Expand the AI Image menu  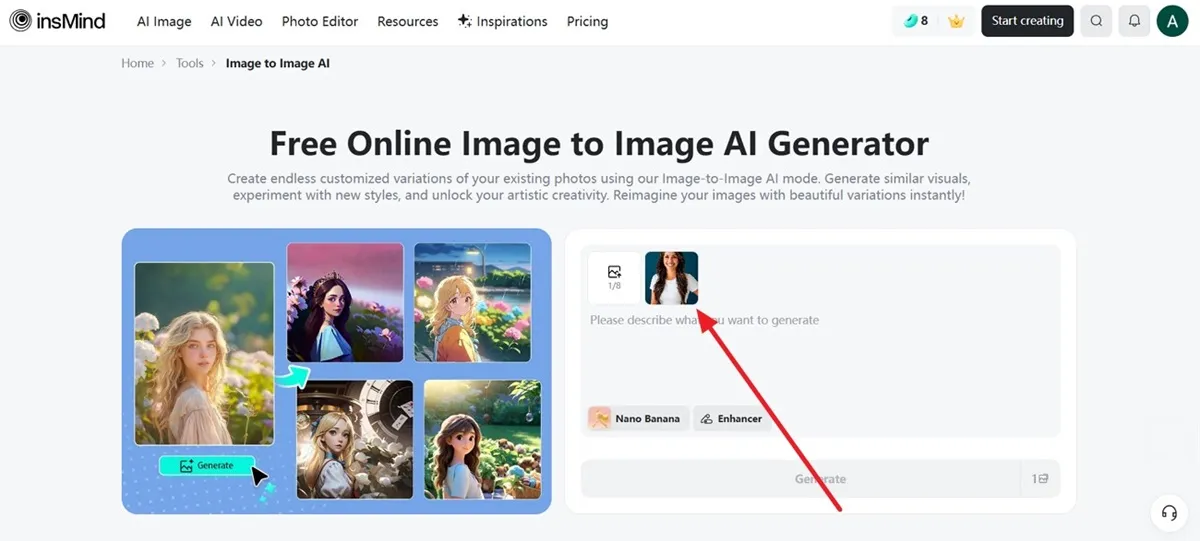click(x=164, y=21)
